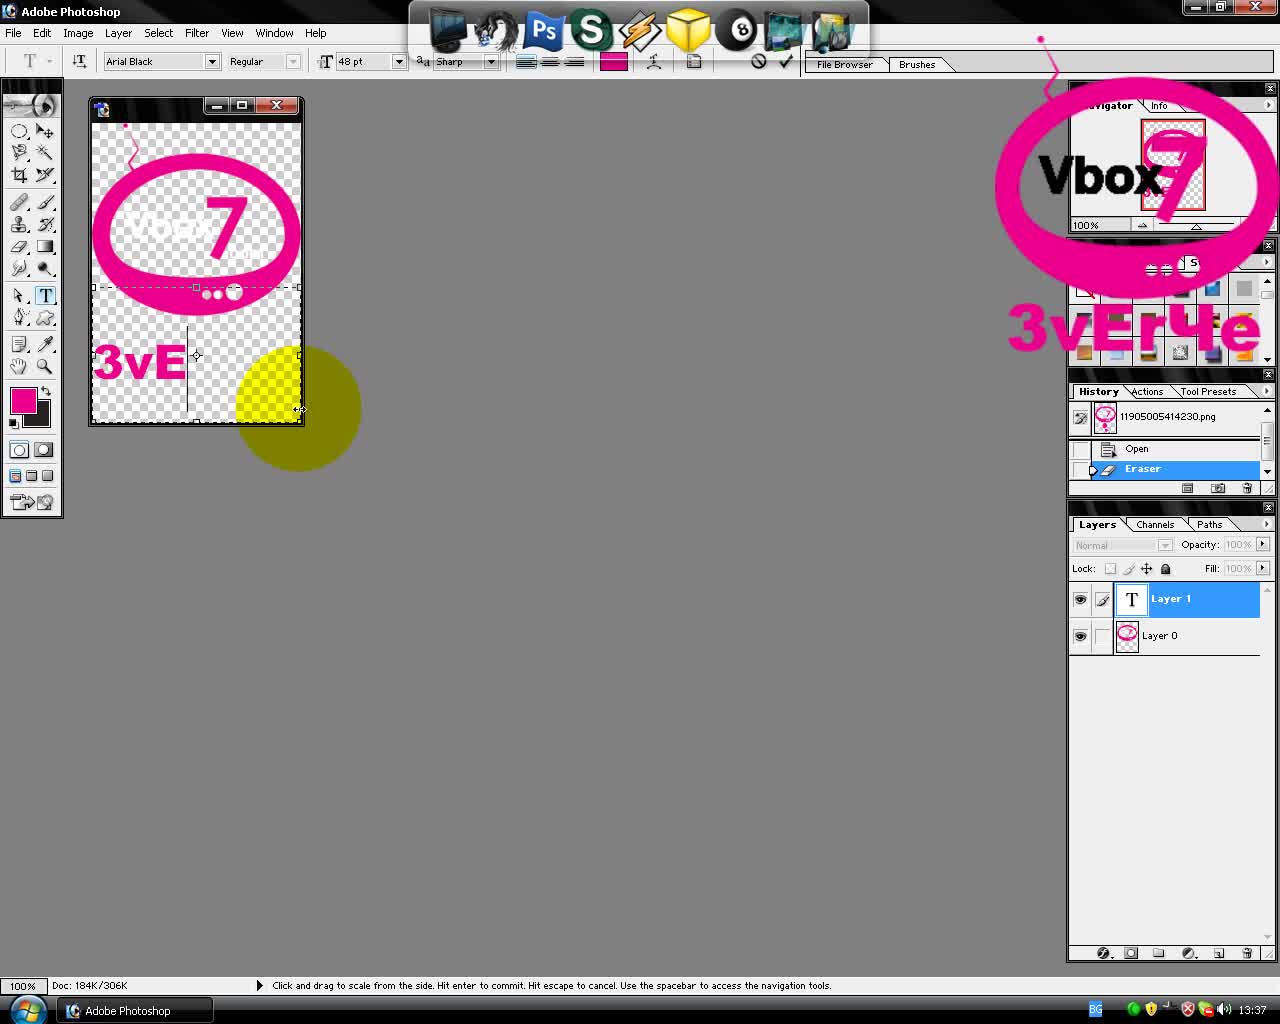Click the pink text color swatch

click(614, 62)
